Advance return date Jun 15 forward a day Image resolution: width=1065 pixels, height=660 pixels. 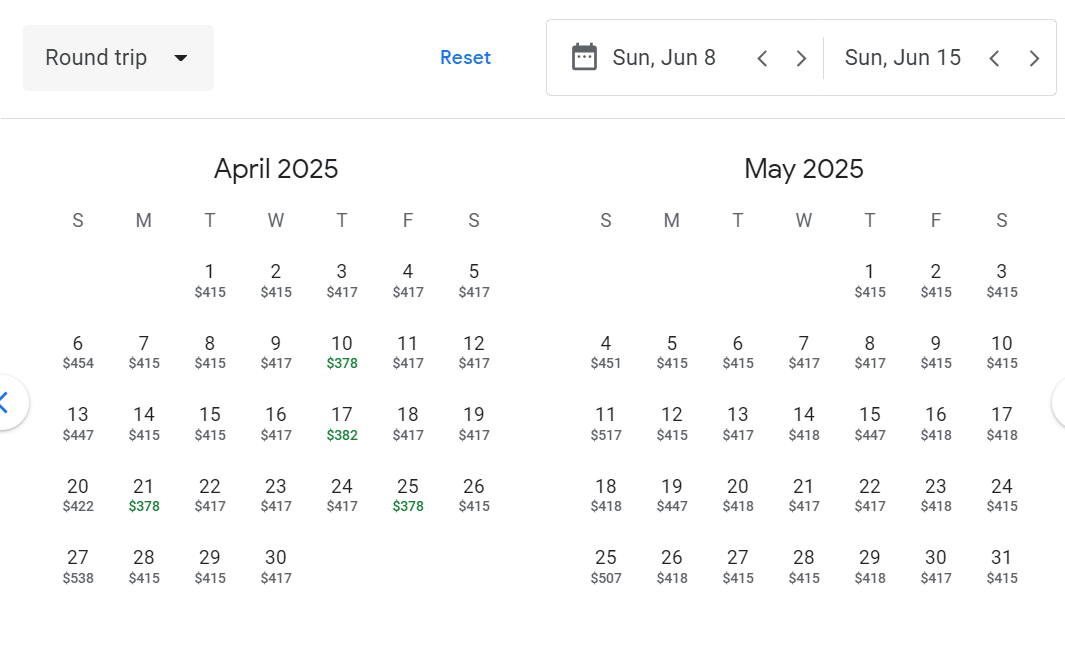pos(1034,58)
